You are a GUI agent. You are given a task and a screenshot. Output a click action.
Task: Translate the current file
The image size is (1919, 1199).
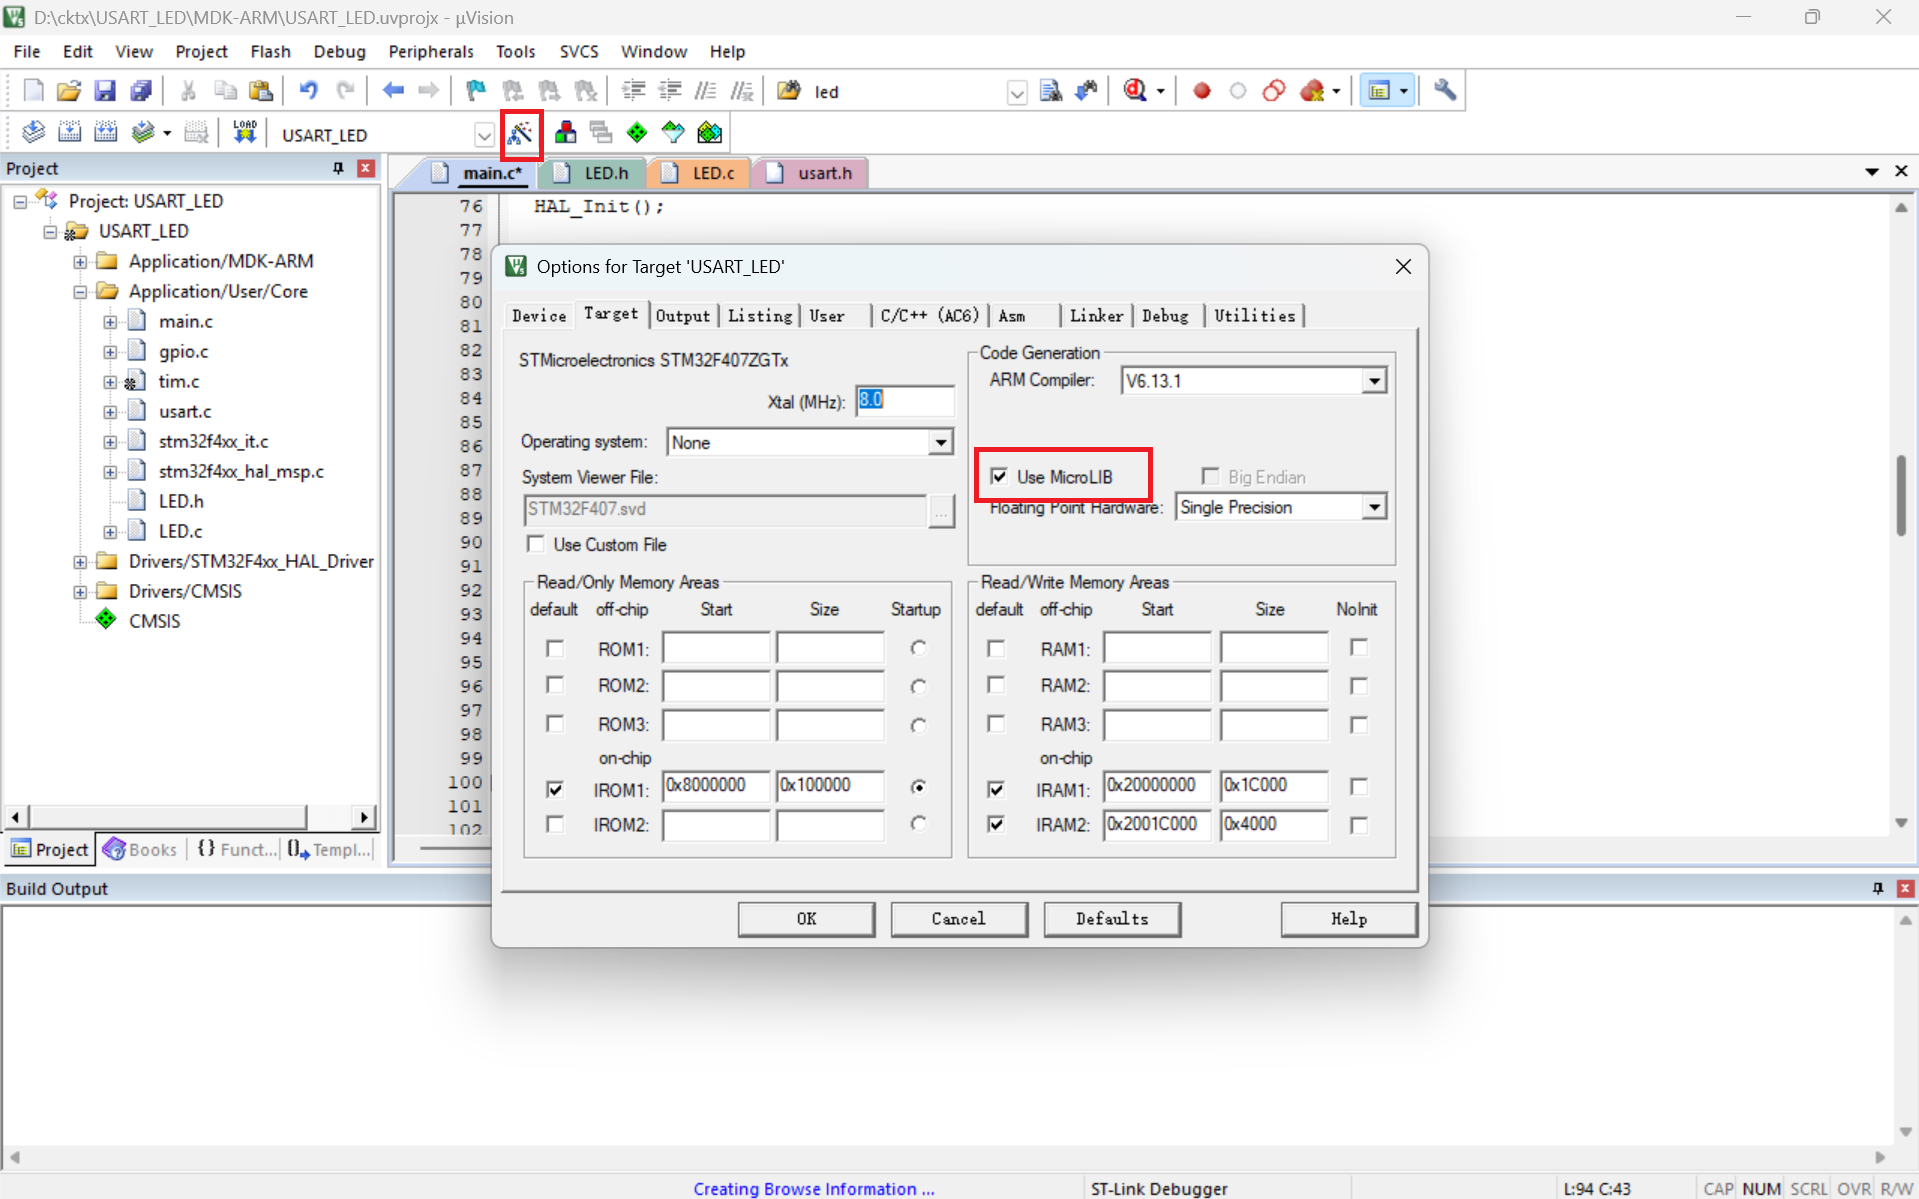[33, 133]
